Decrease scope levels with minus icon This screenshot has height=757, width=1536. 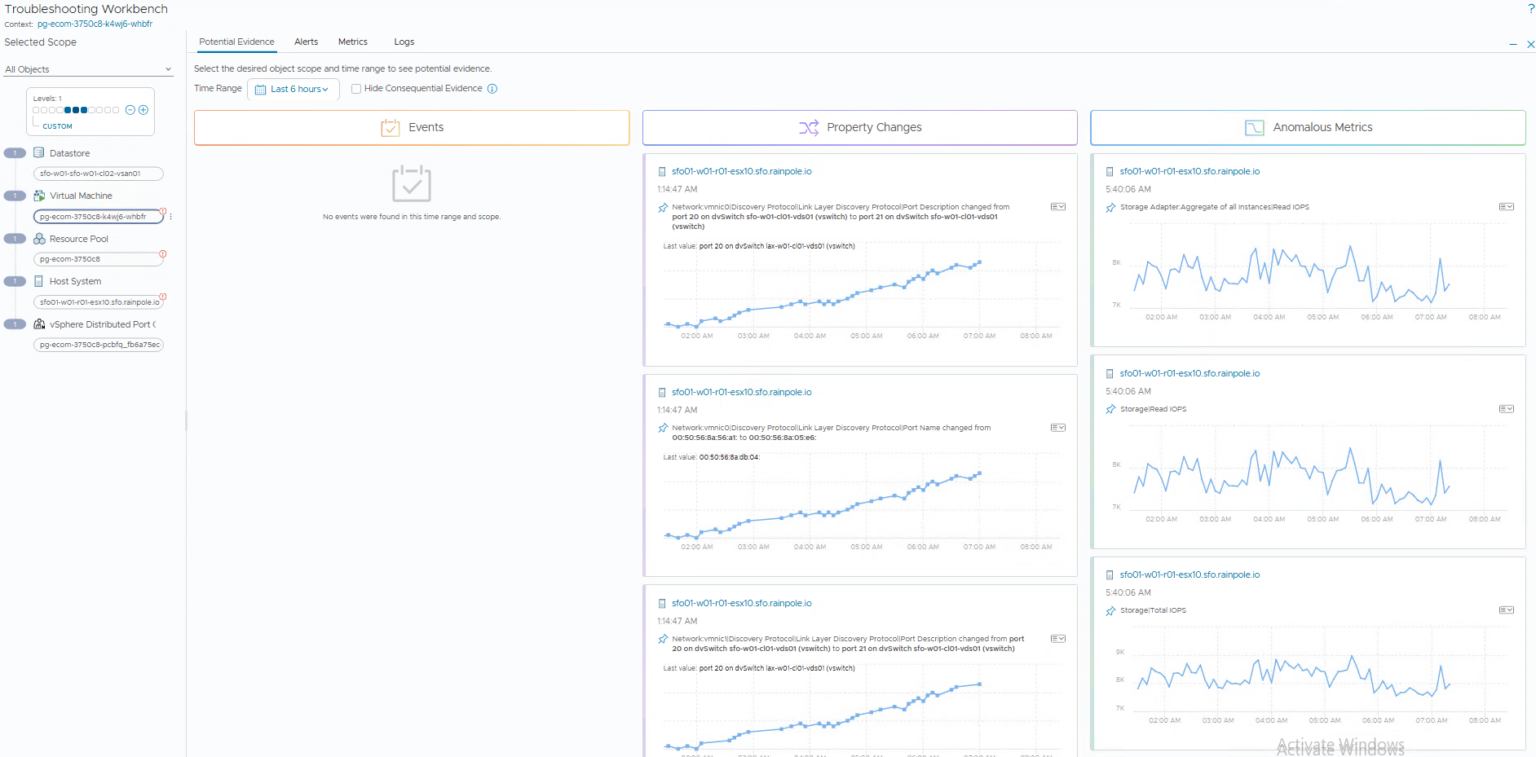click(130, 110)
